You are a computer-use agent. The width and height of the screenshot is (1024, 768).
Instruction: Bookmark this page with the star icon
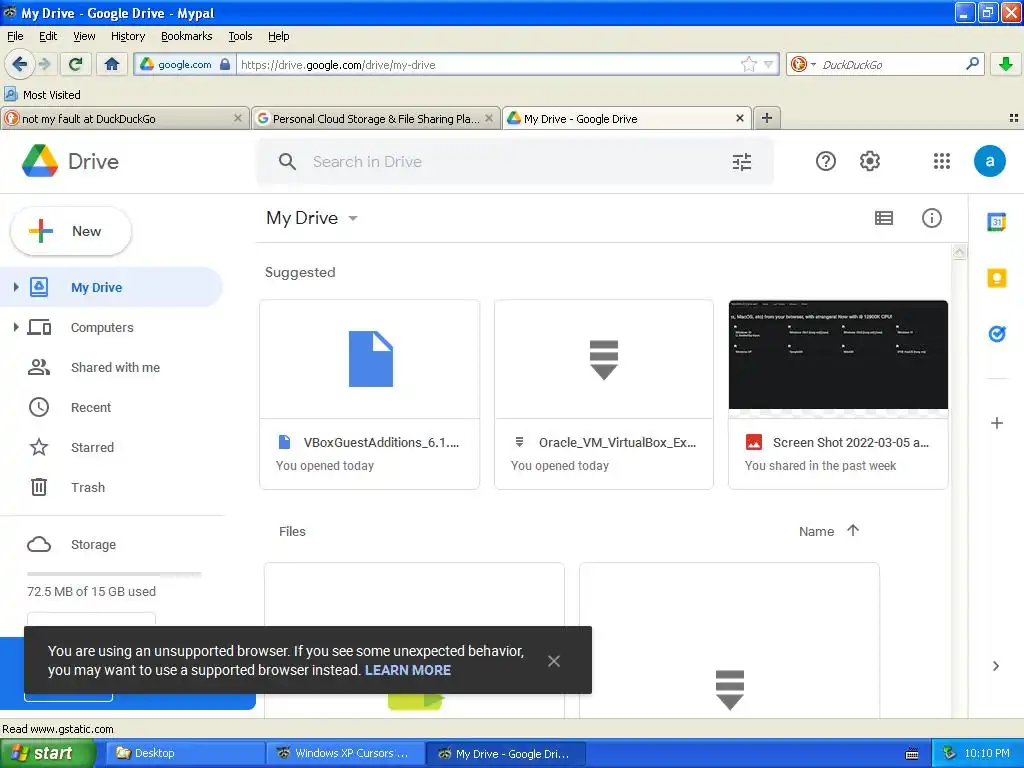(748, 64)
